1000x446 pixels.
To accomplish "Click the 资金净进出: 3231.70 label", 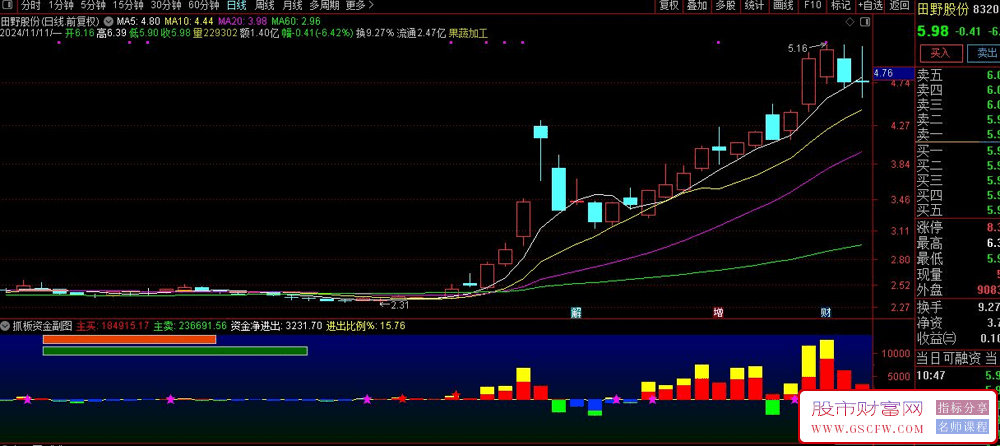I will coord(276,325).
